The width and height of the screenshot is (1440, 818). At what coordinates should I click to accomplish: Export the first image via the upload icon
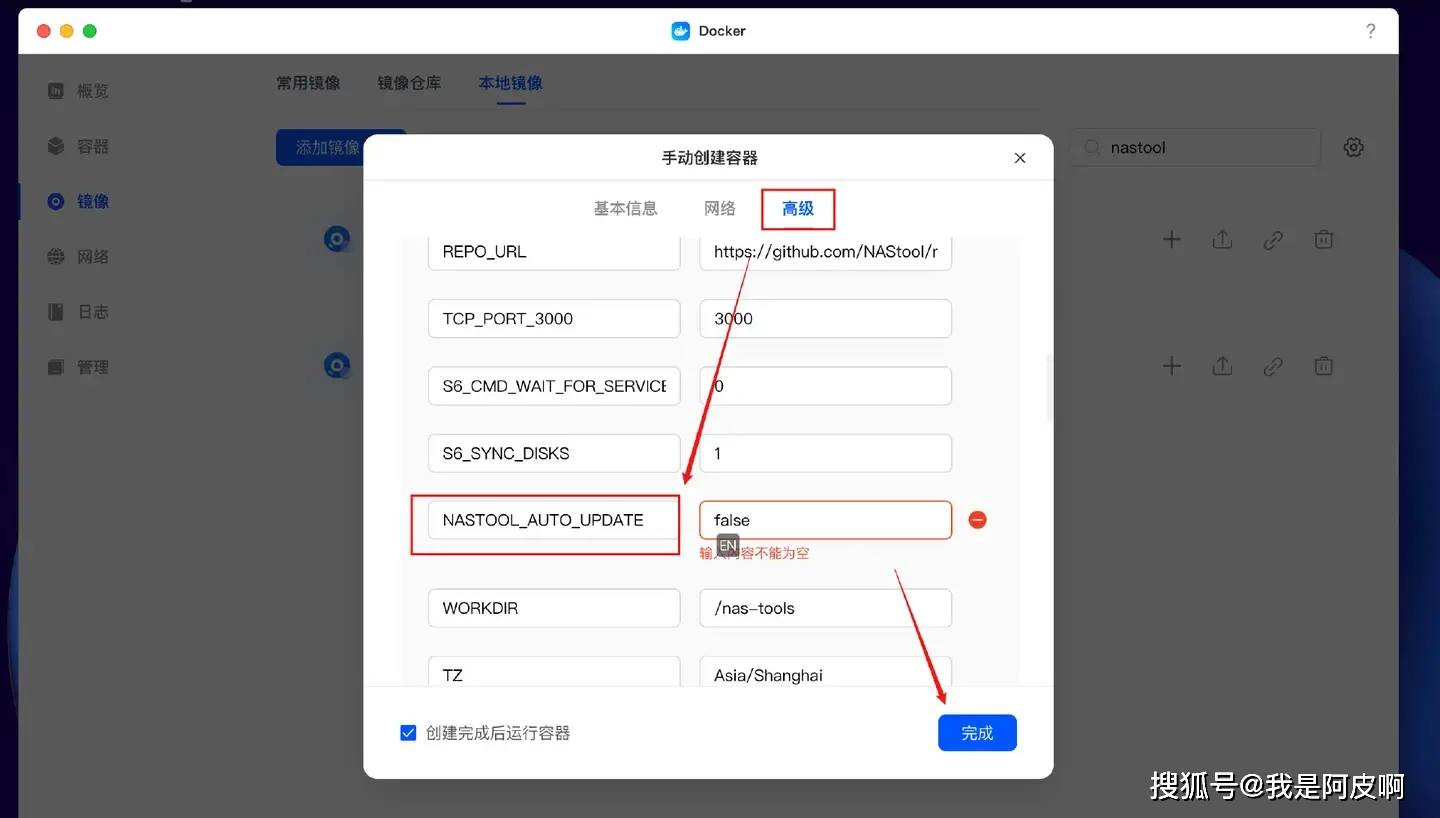(x=1222, y=239)
